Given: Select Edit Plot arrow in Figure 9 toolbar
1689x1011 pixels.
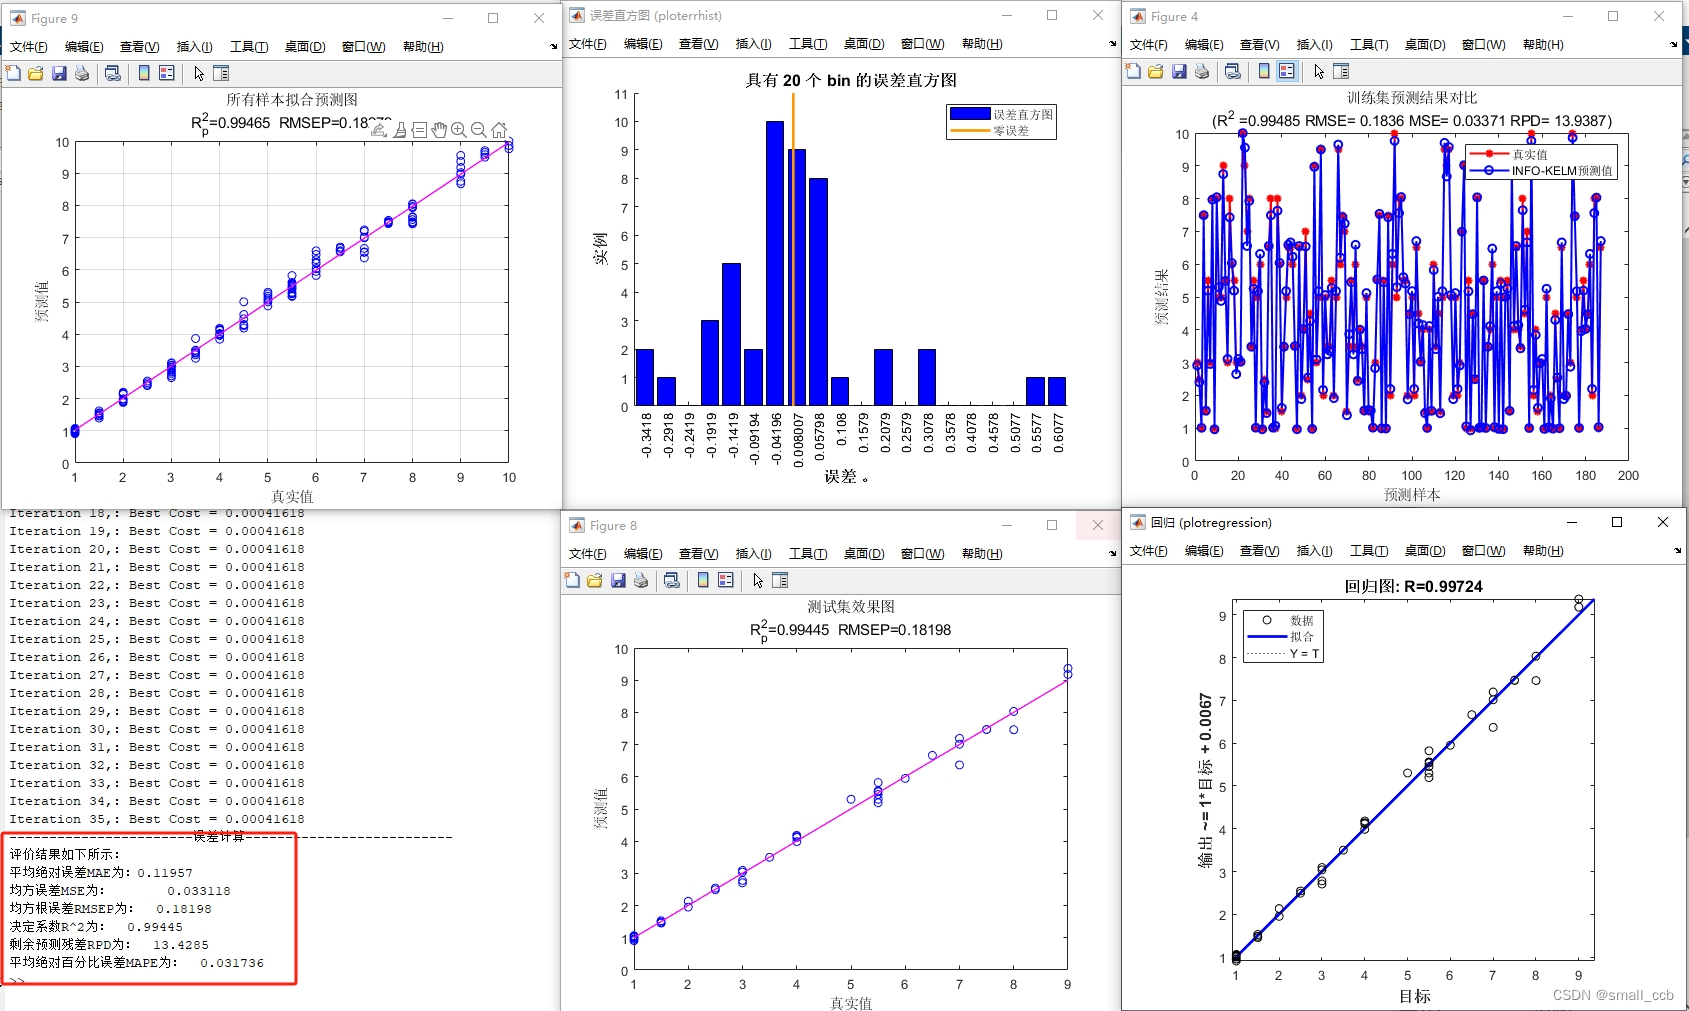Looking at the screenshot, I should click(x=199, y=73).
